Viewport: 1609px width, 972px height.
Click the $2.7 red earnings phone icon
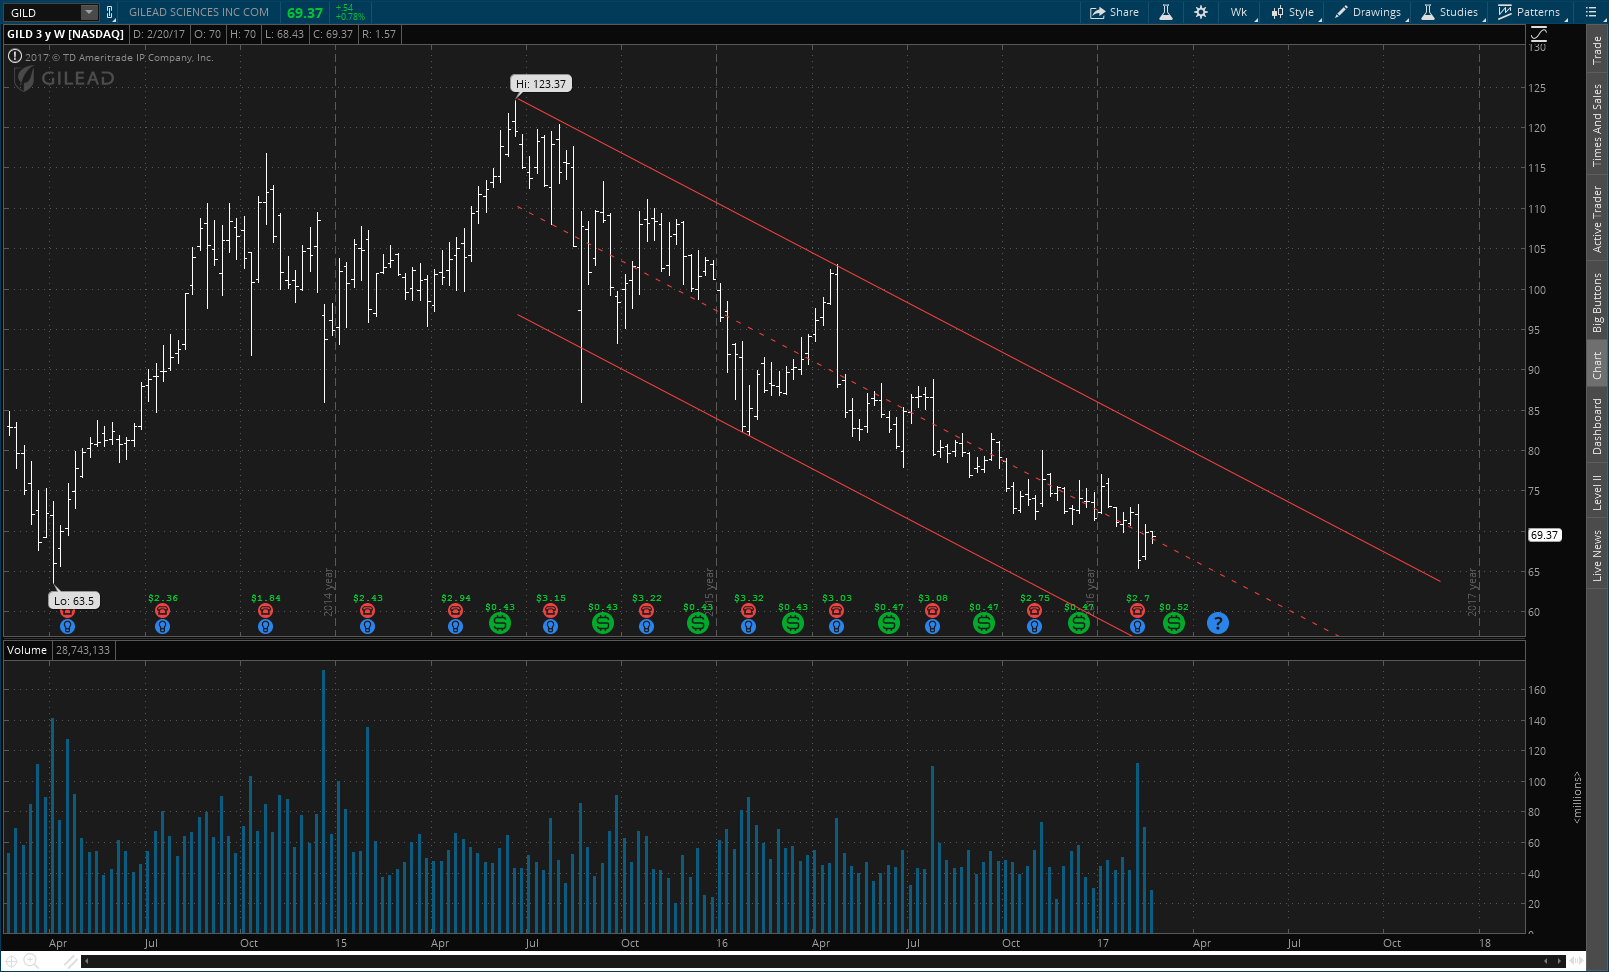[x=1137, y=611]
